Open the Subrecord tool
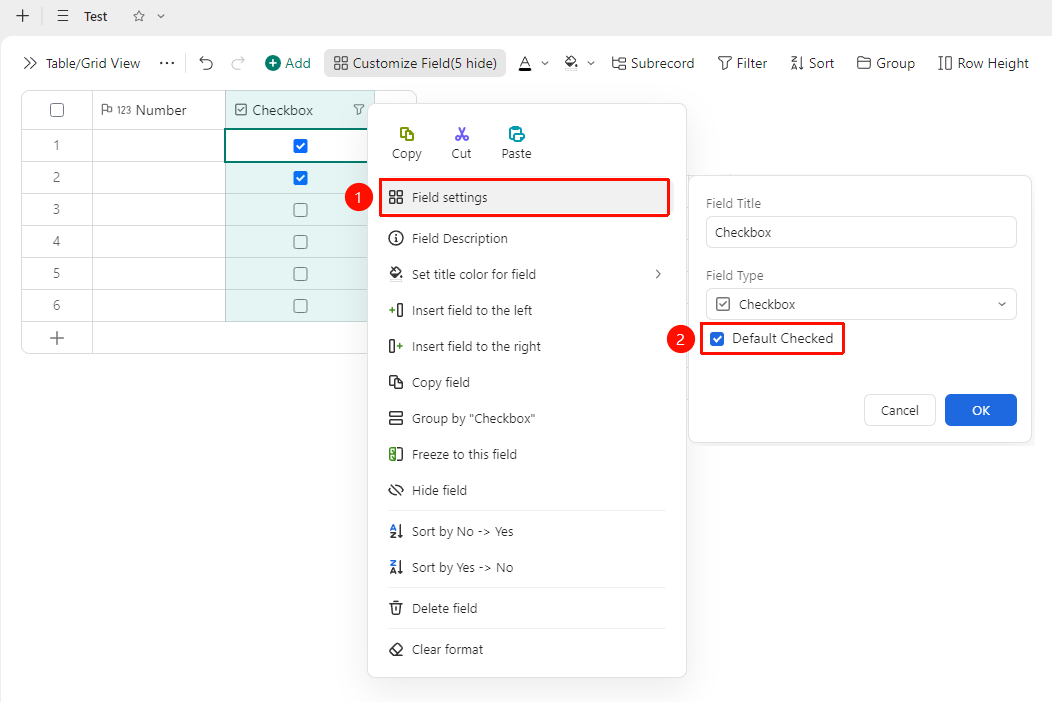1052x702 pixels. pos(653,63)
